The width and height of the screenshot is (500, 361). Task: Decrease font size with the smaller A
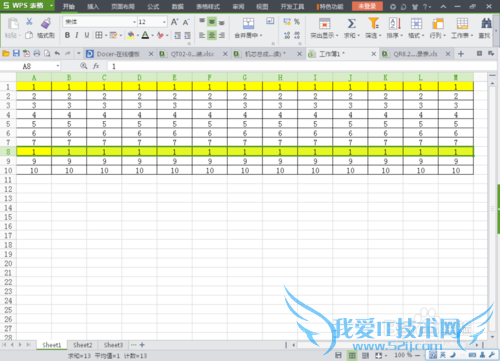click(x=186, y=22)
